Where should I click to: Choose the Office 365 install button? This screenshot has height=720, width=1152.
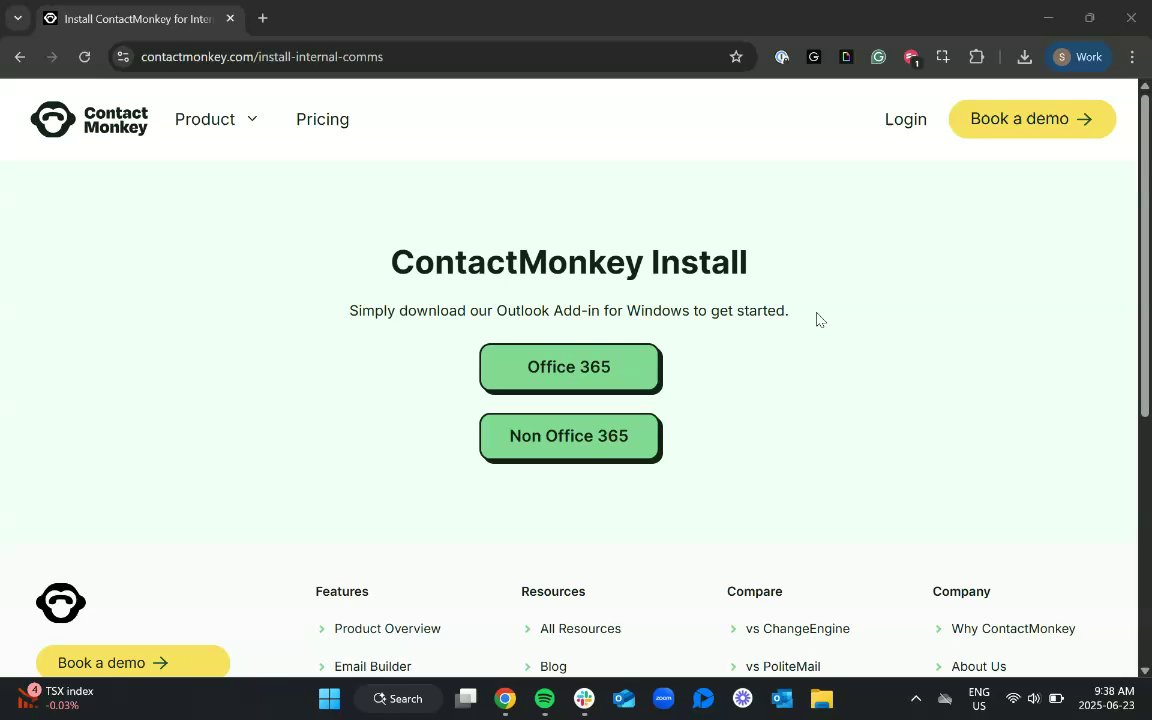click(569, 367)
